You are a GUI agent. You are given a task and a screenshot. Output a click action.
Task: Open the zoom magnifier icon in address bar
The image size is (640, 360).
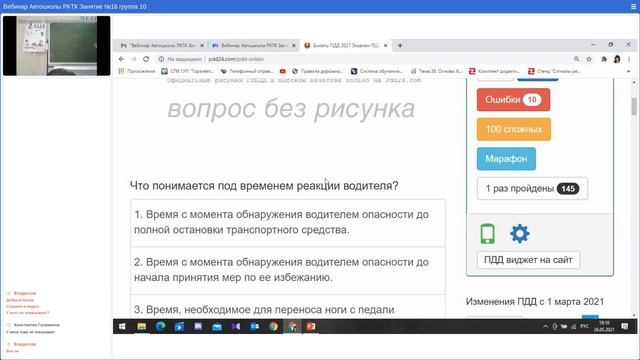click(x=576, y=59)
